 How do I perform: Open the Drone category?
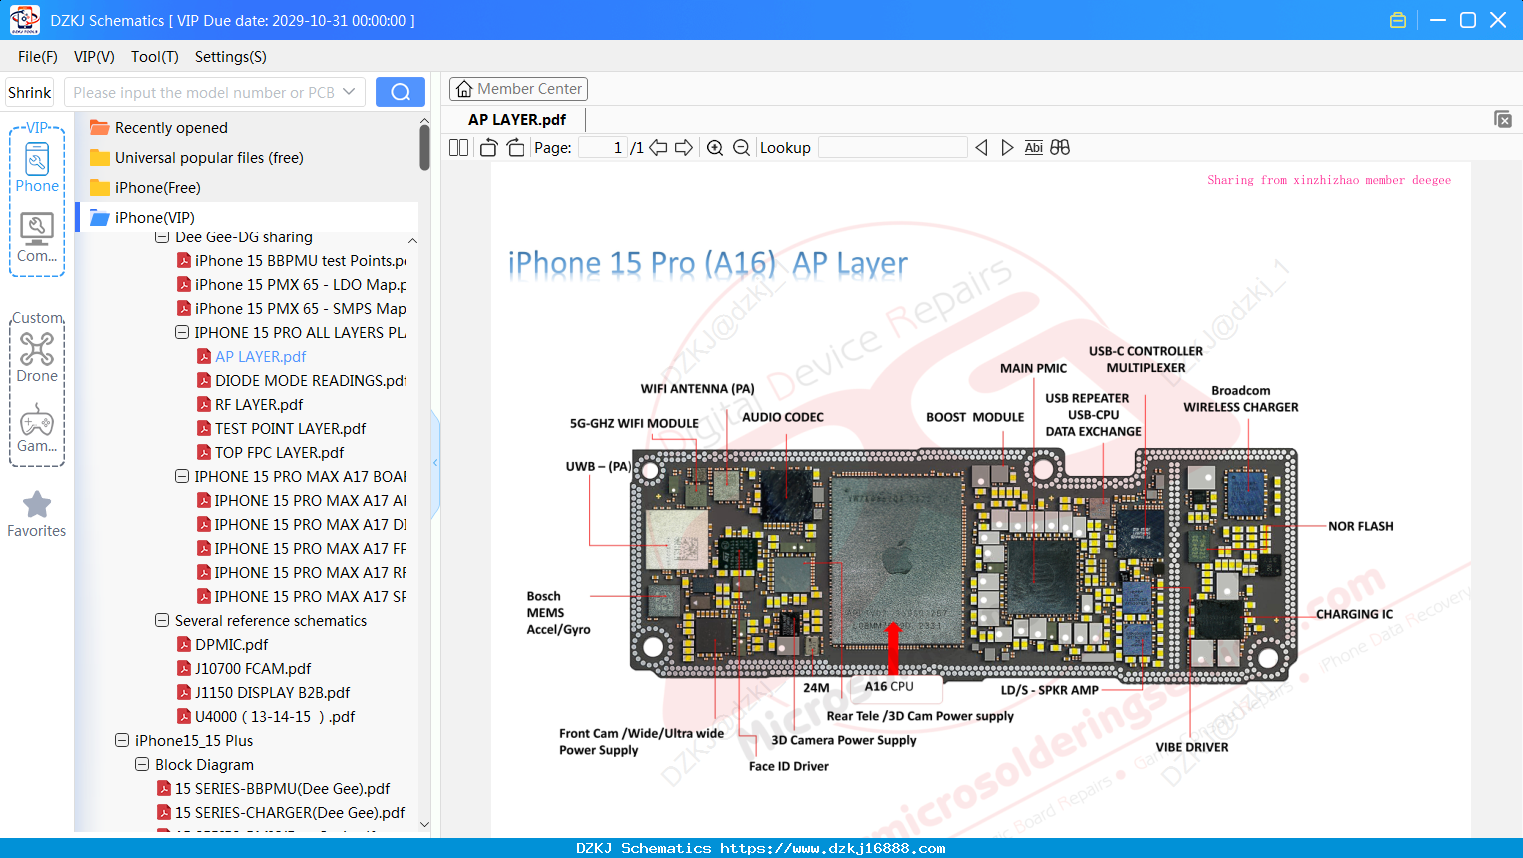(37, 357)
